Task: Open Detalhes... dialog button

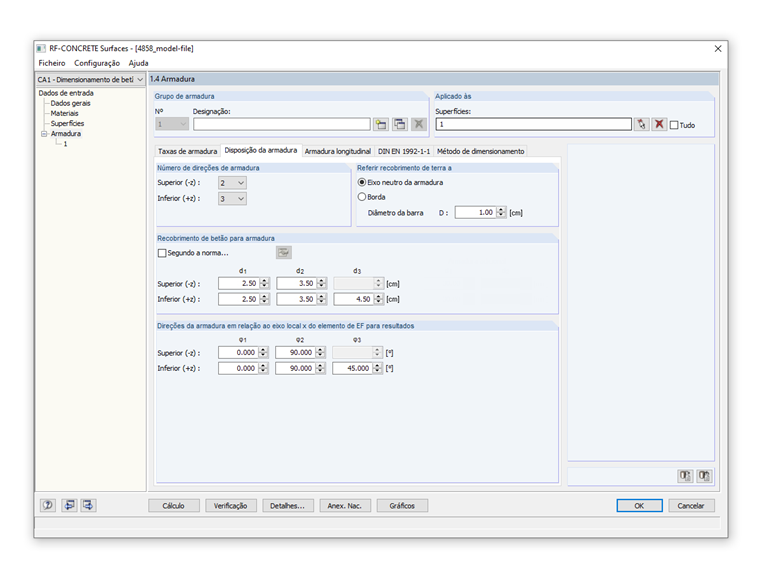Action: point(288,506)
